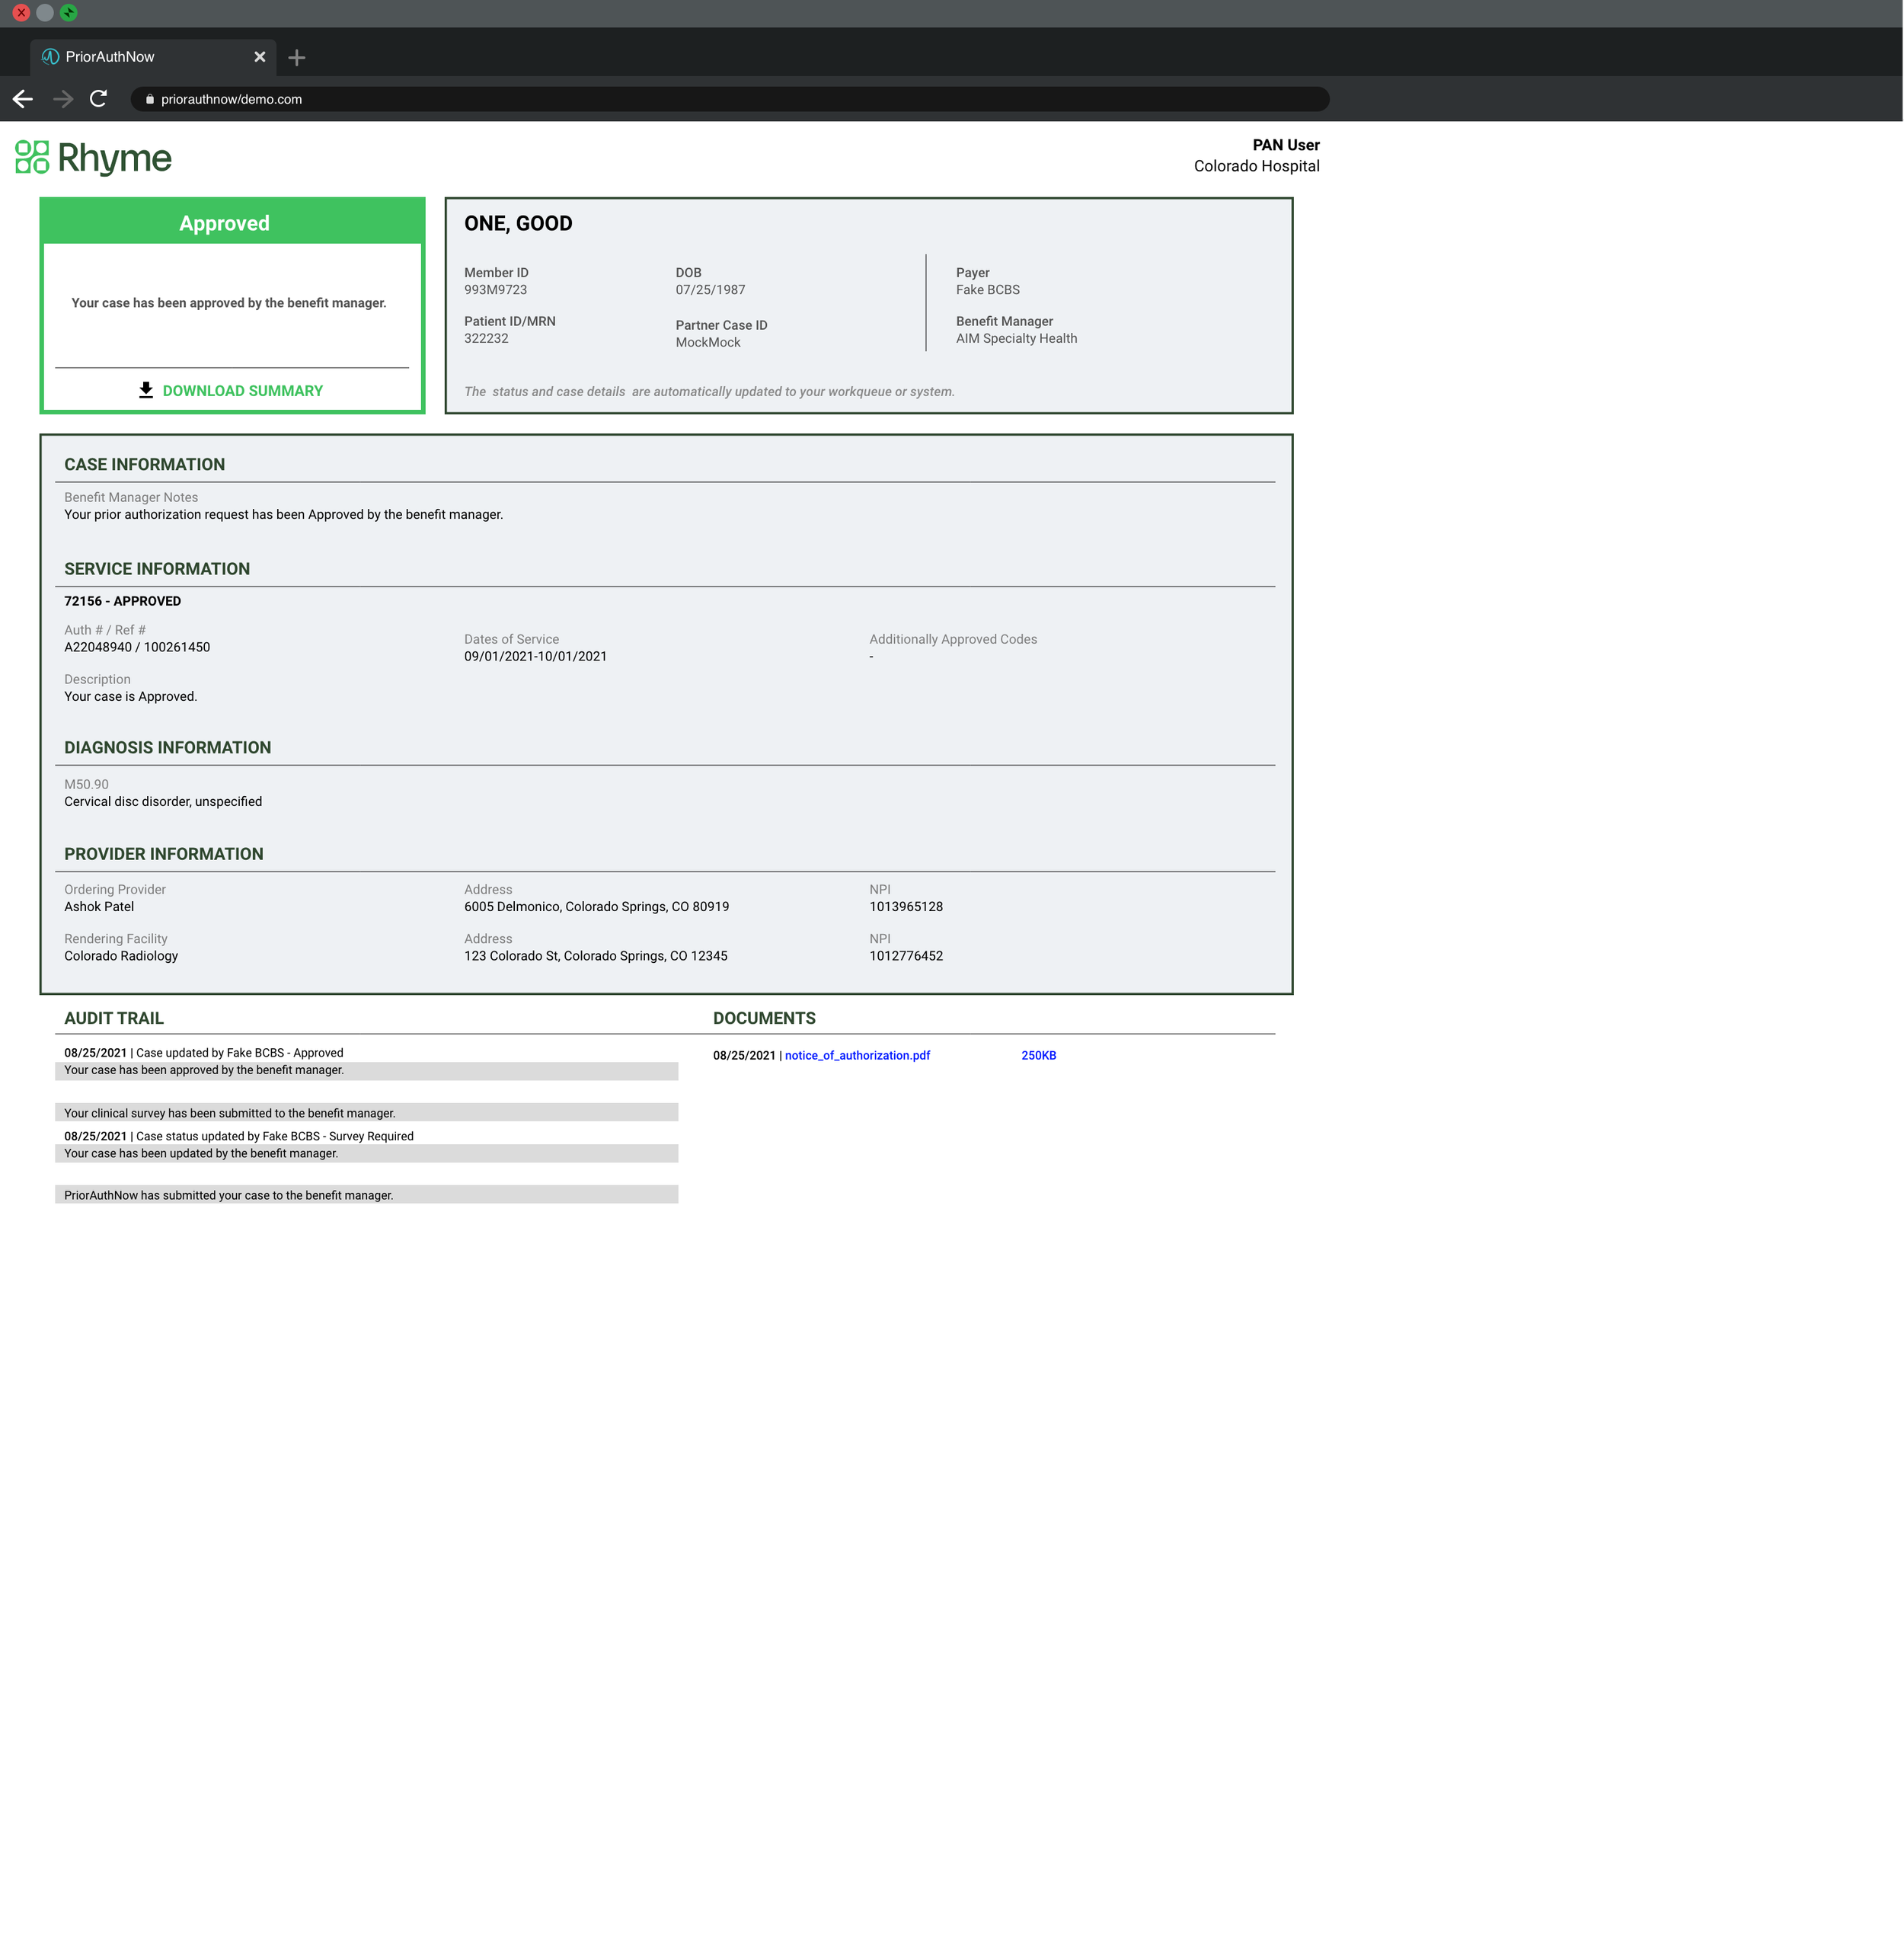Viewport: 1904px width, 1941px height.
Task: Click the PriorAuthNow tab favicon
Action: coord(50,57)
